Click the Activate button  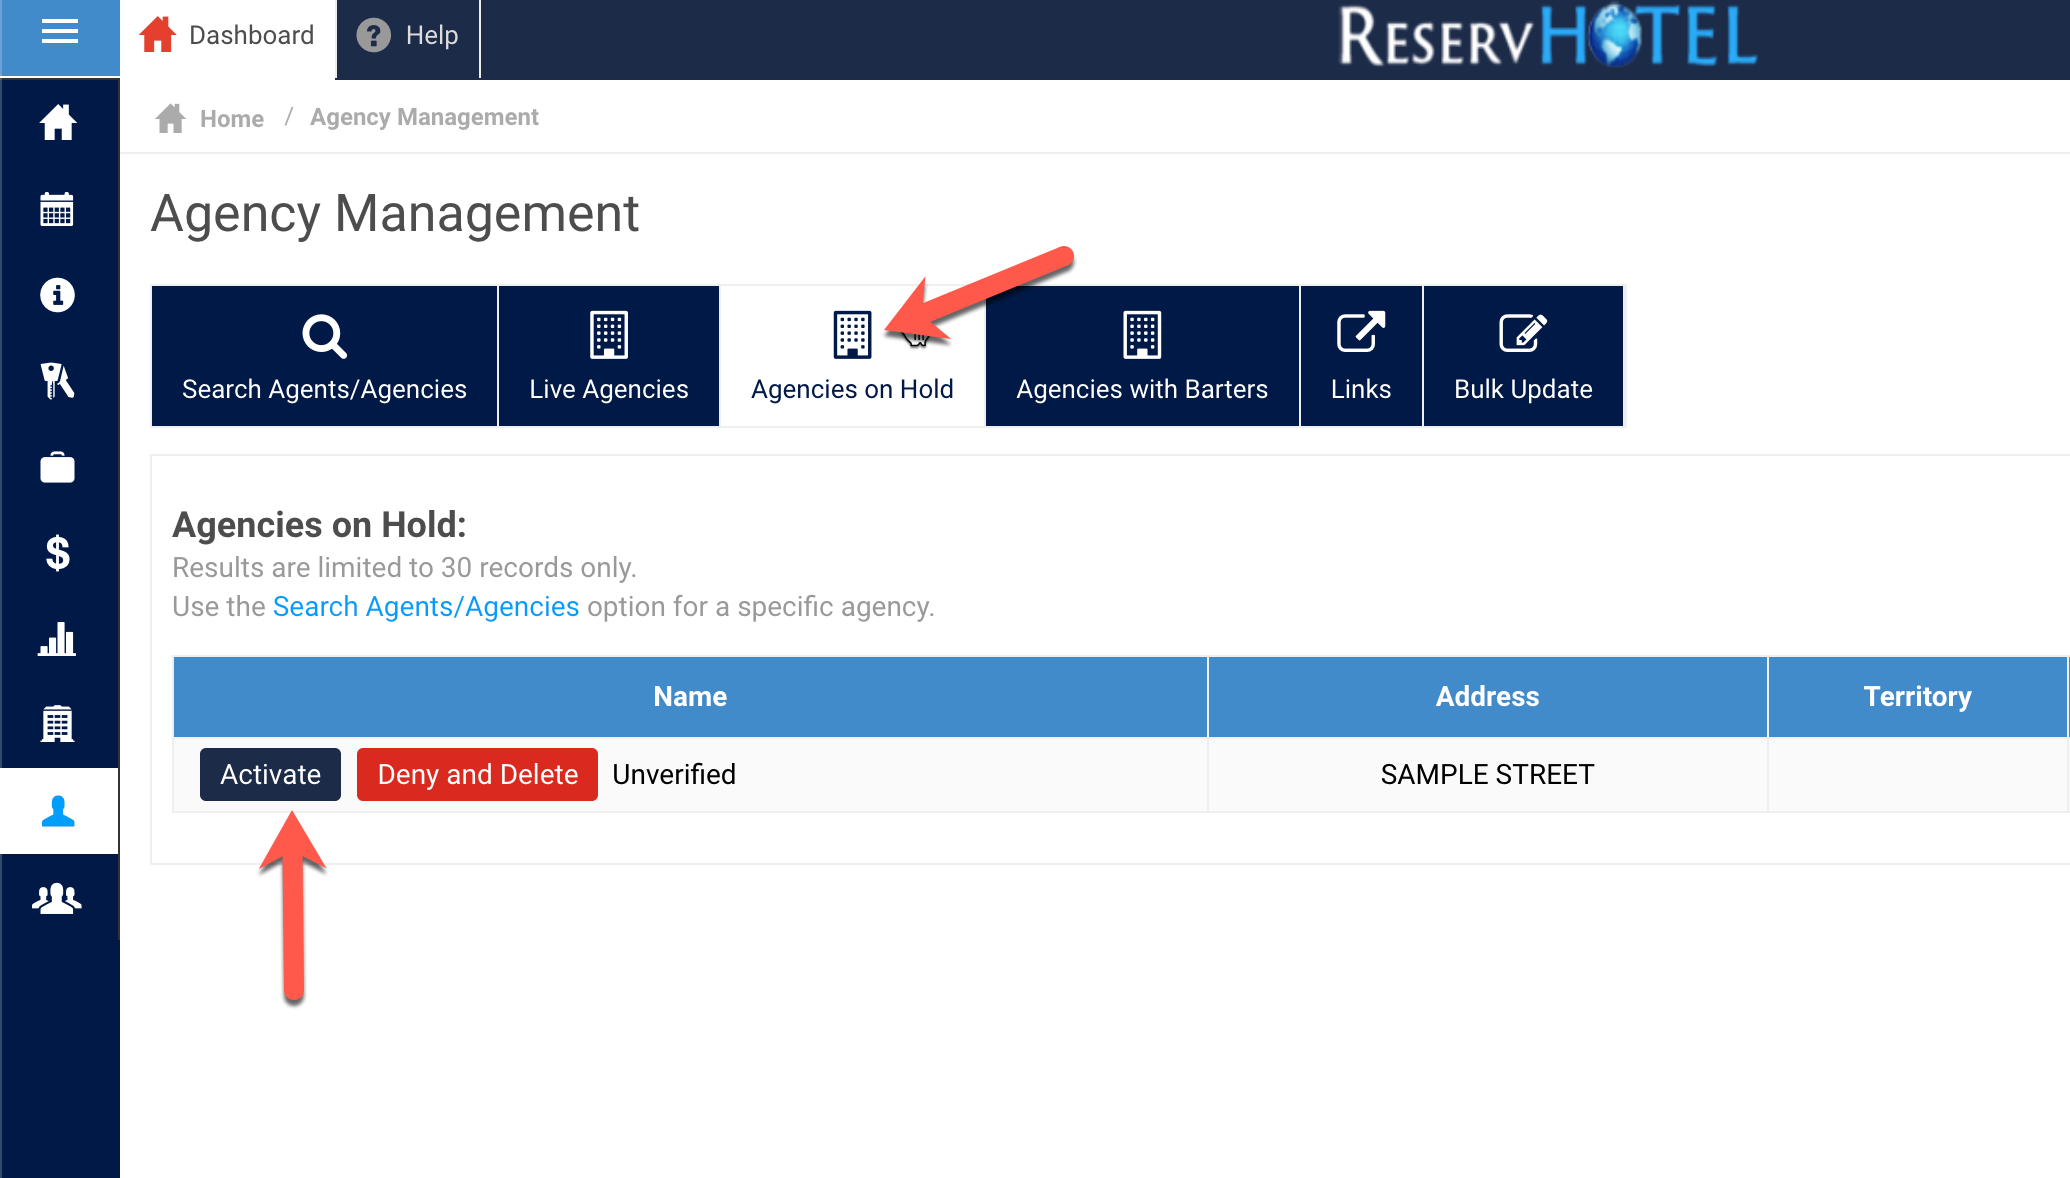[x=270, y=775]
